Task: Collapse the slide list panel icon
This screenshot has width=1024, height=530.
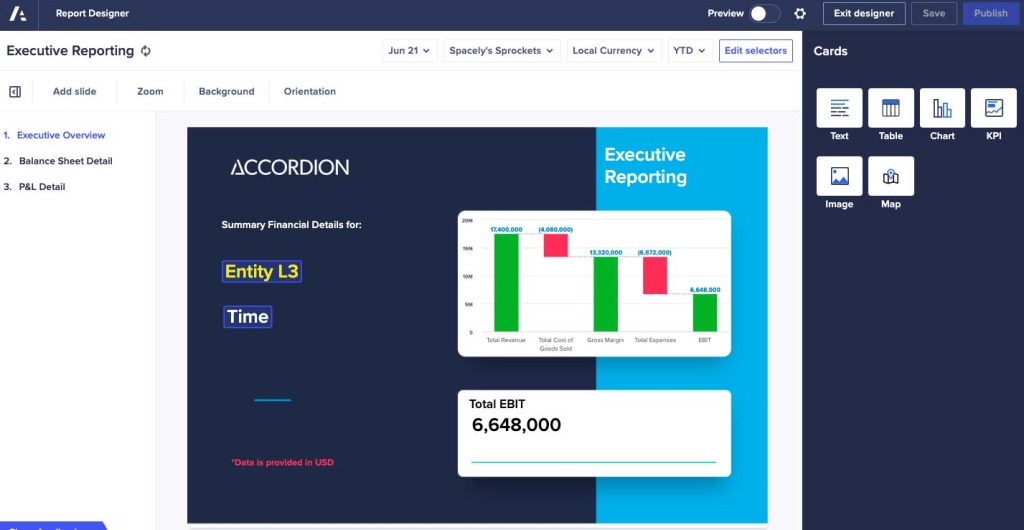Action: 15,92
